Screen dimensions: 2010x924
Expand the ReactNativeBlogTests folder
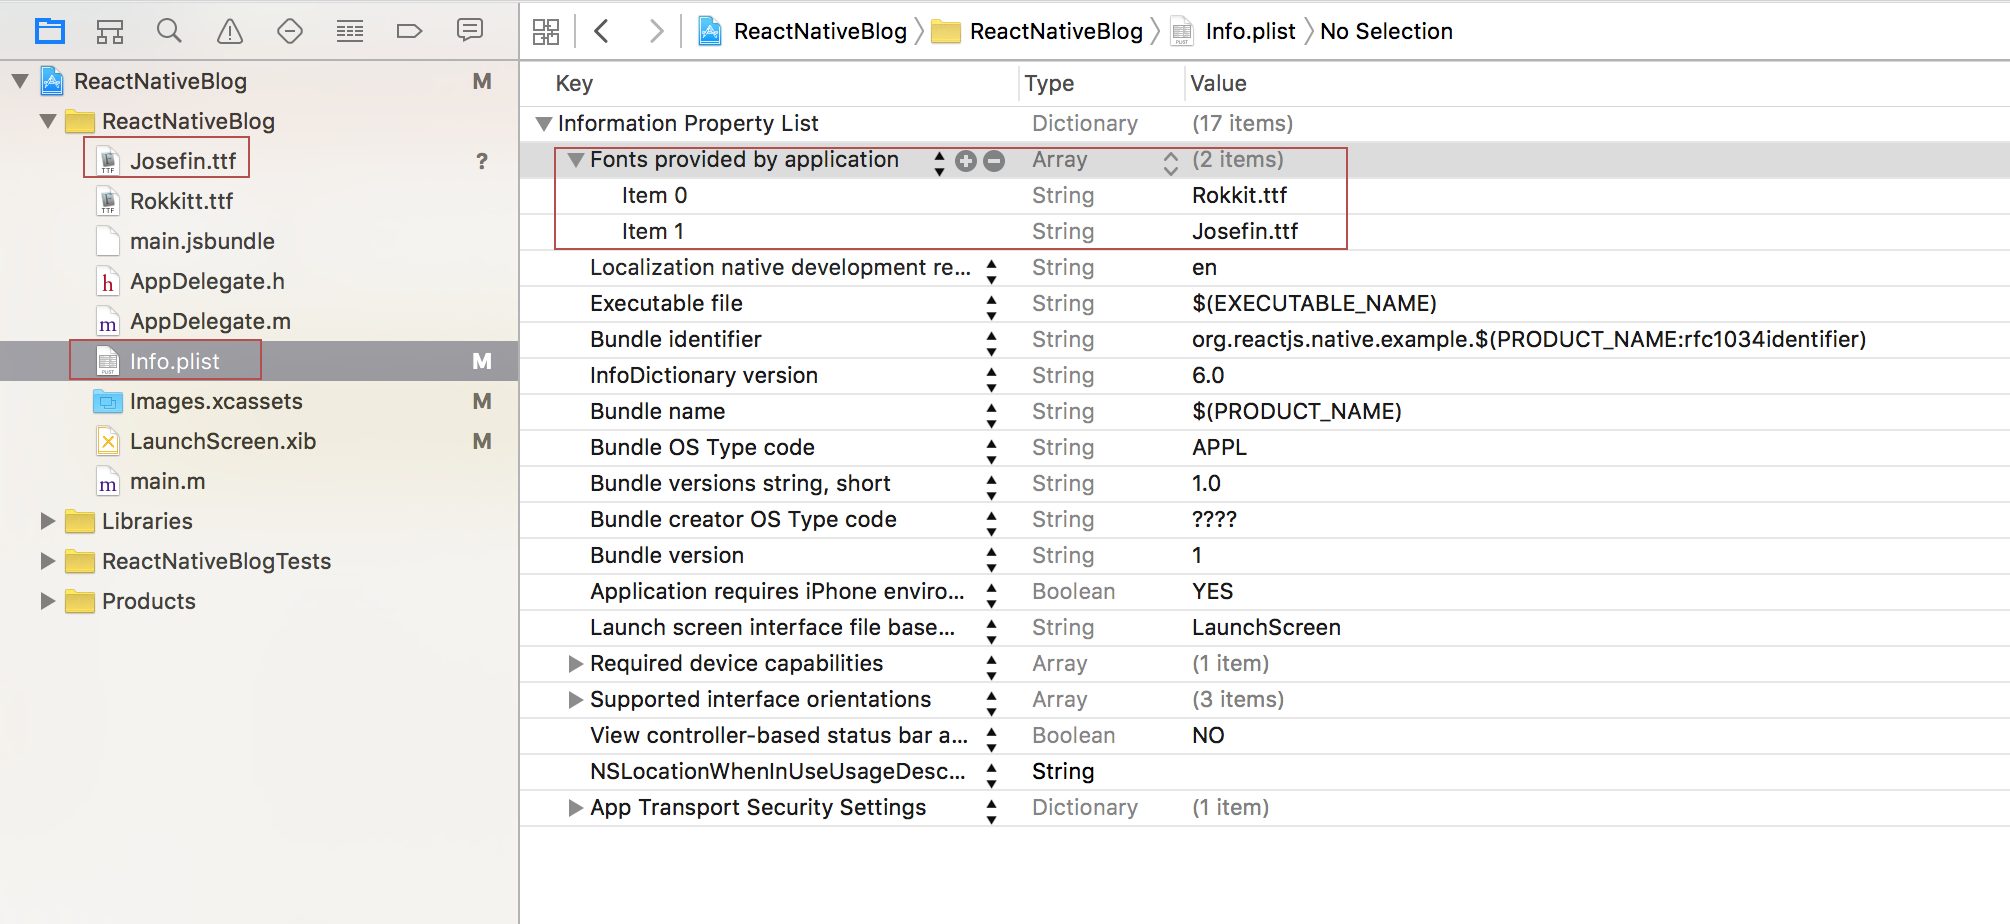click(47, 561)
